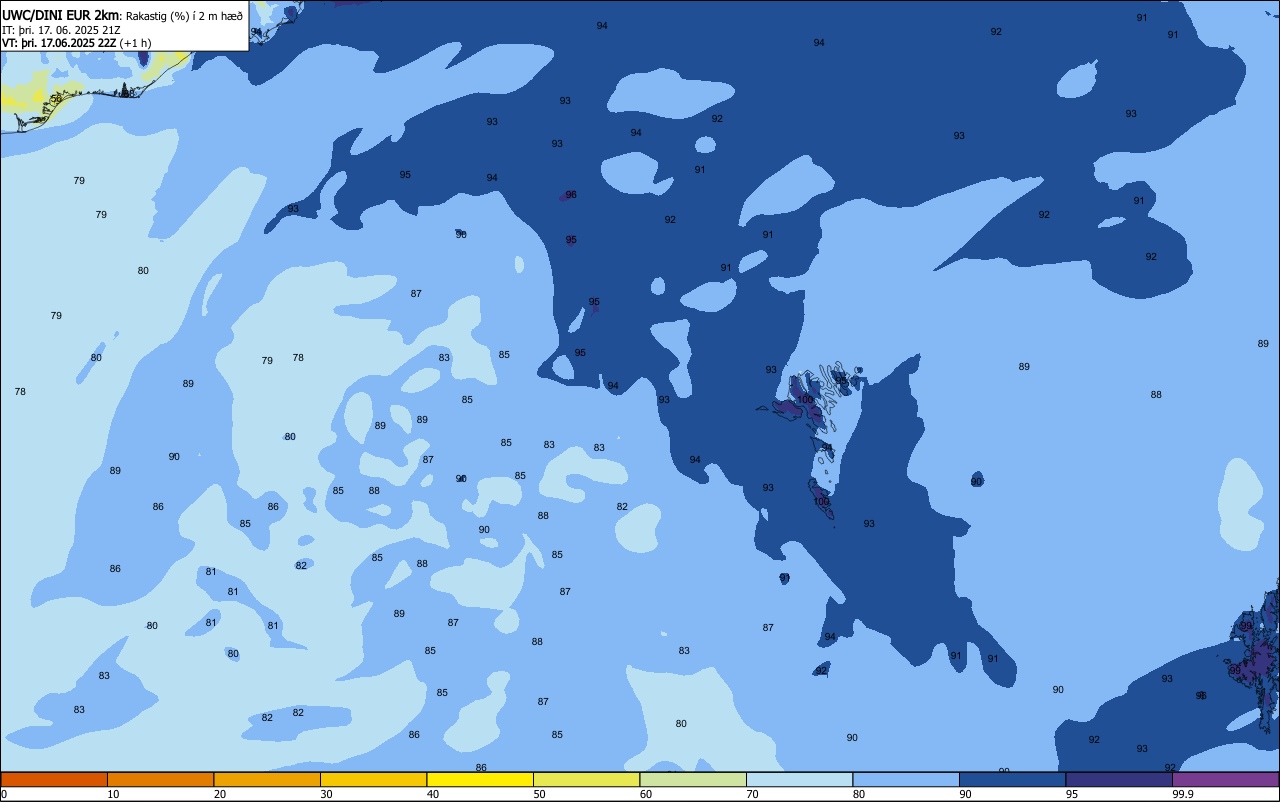1280x802 pixels.
Task: Select the pale green 60–70 legend segment
Action: coord(693,779)
